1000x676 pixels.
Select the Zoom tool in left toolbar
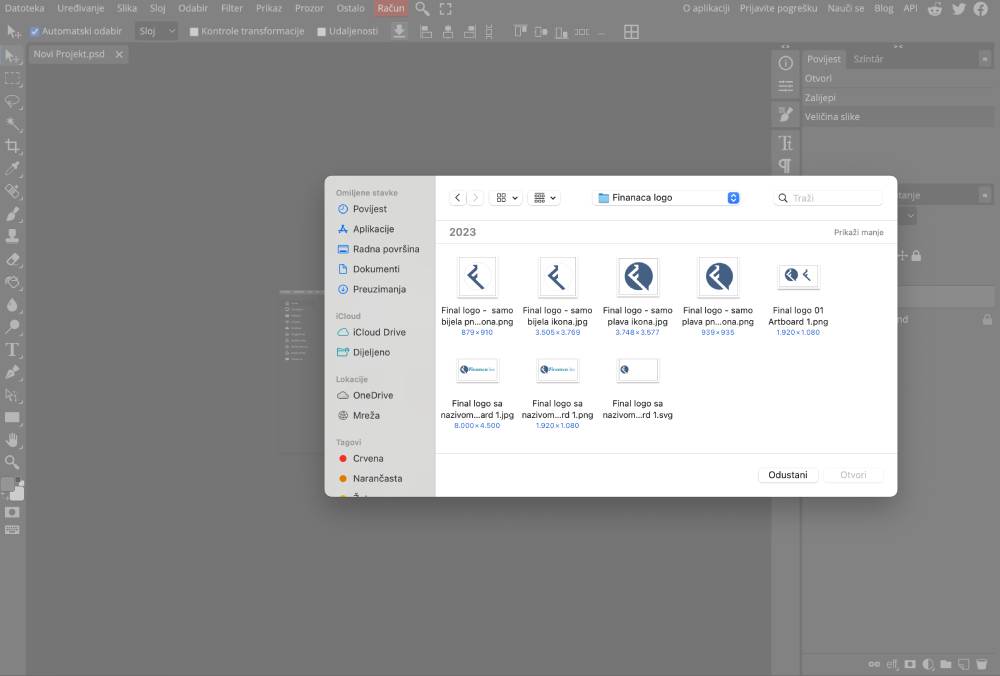(12, 462)
